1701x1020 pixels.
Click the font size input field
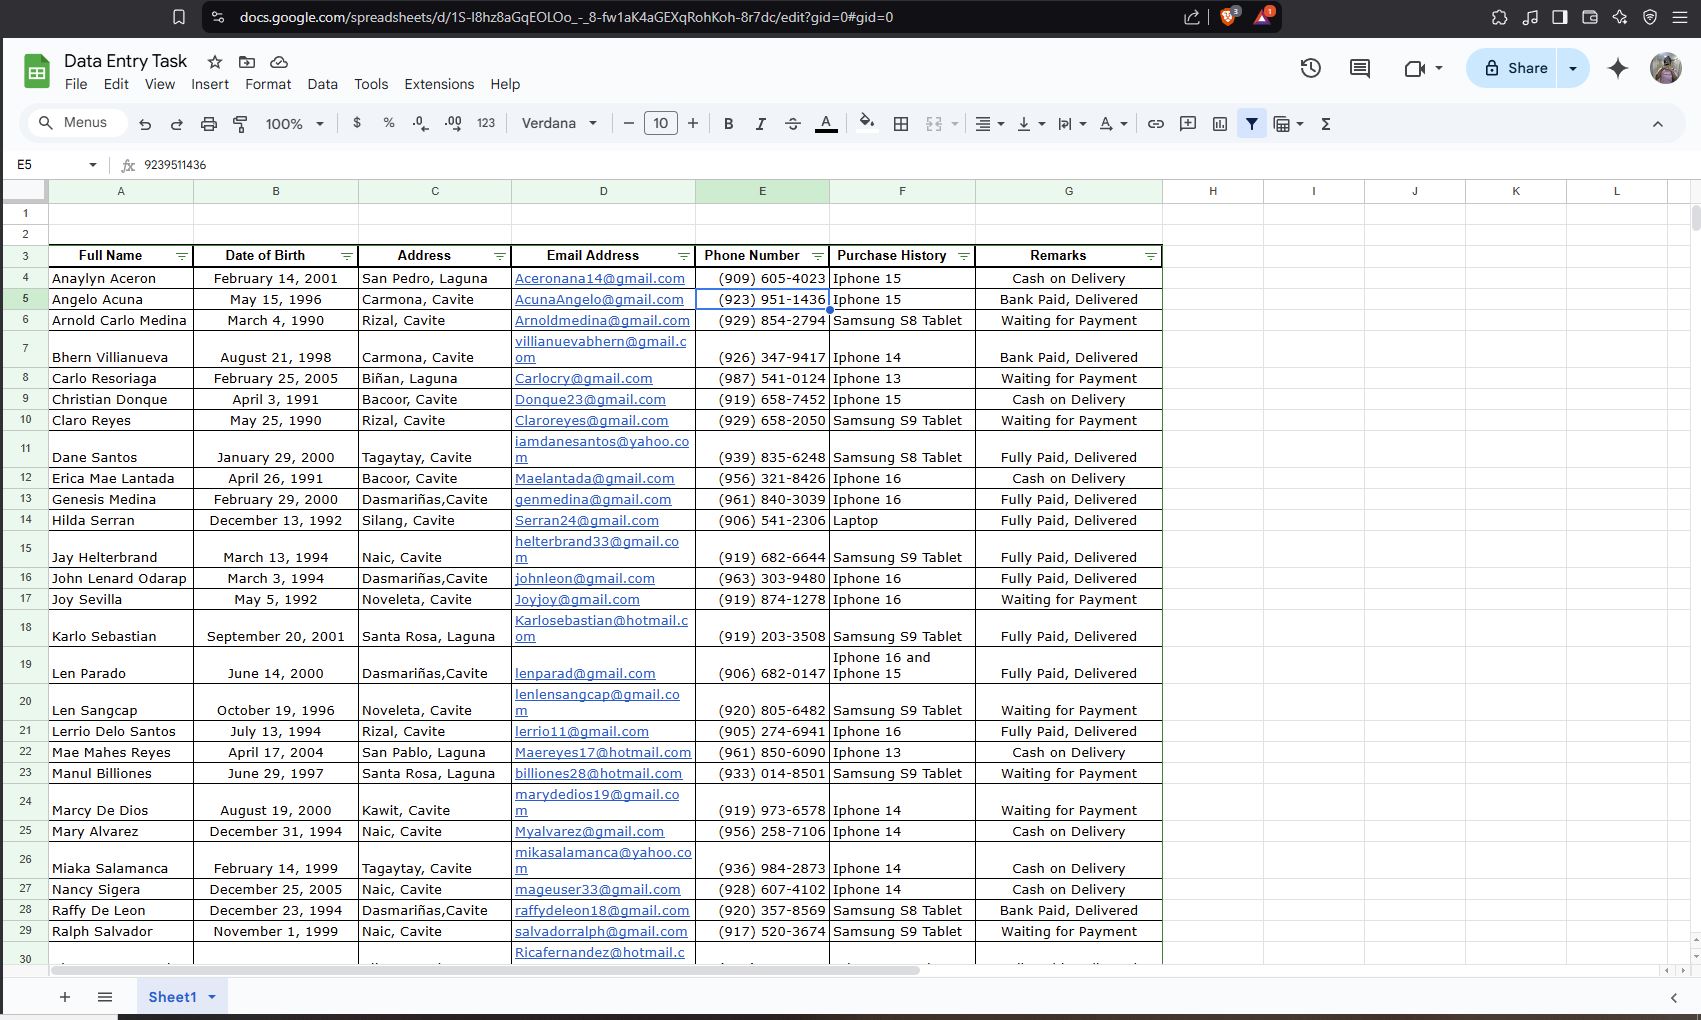pyautogui.click(x=660, y=124)
